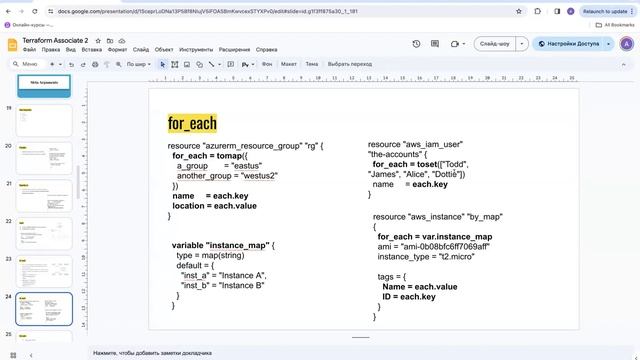Click the redo icon
The image size is (640, 360).
point(83,64)
